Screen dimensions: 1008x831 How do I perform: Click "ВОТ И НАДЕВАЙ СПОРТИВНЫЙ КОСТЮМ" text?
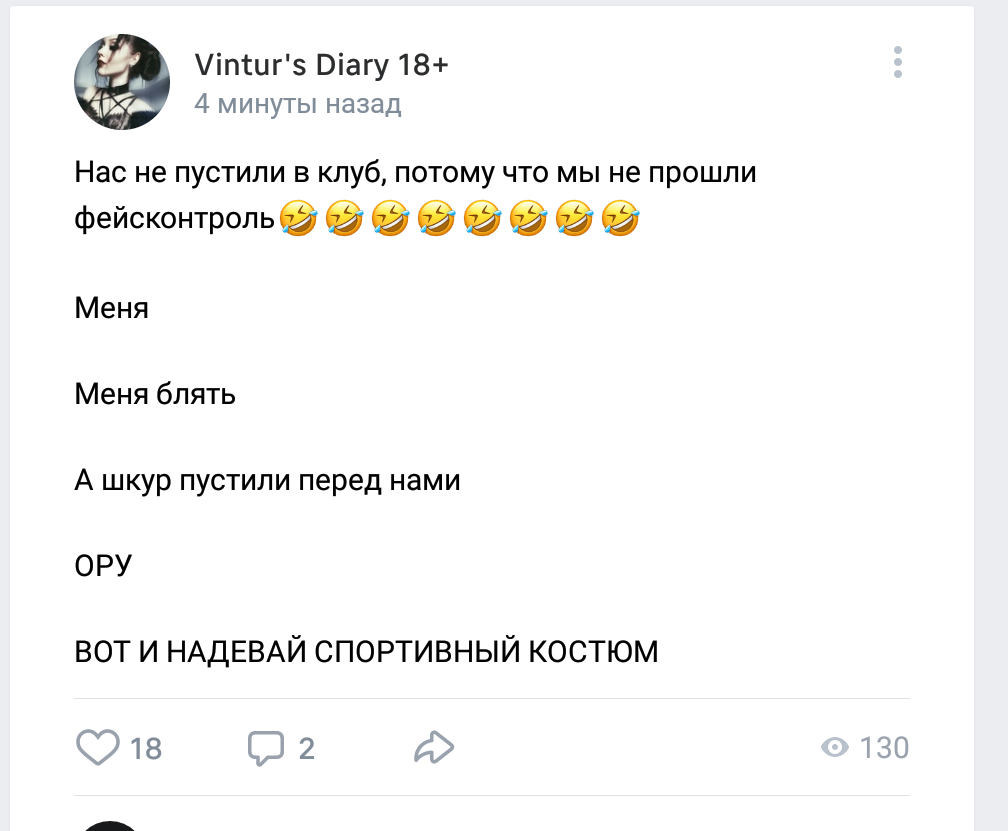[366, 652]
